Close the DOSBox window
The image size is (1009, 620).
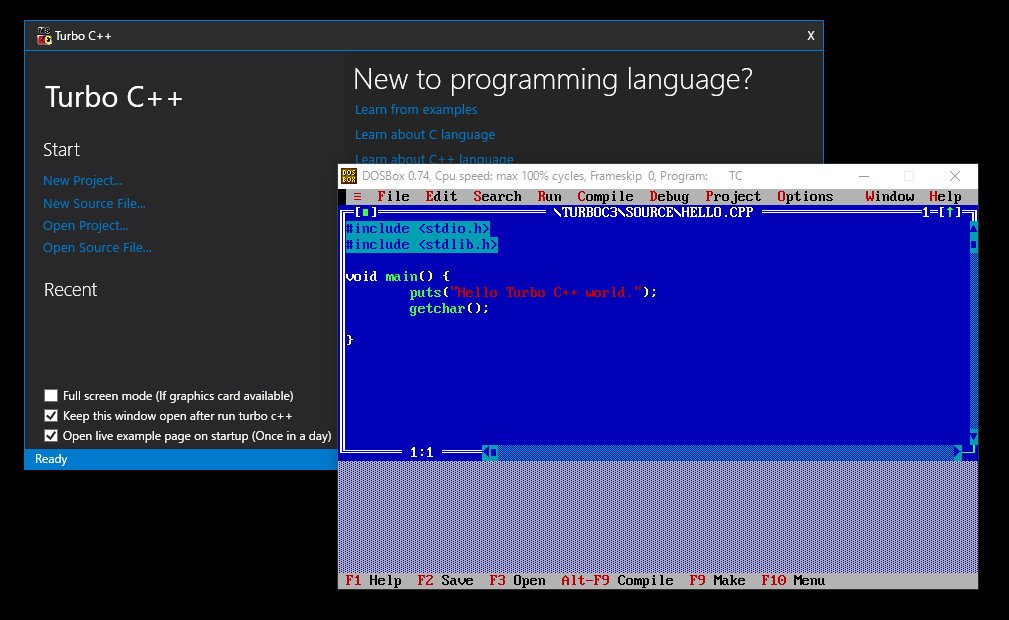[x=955, y=176]
